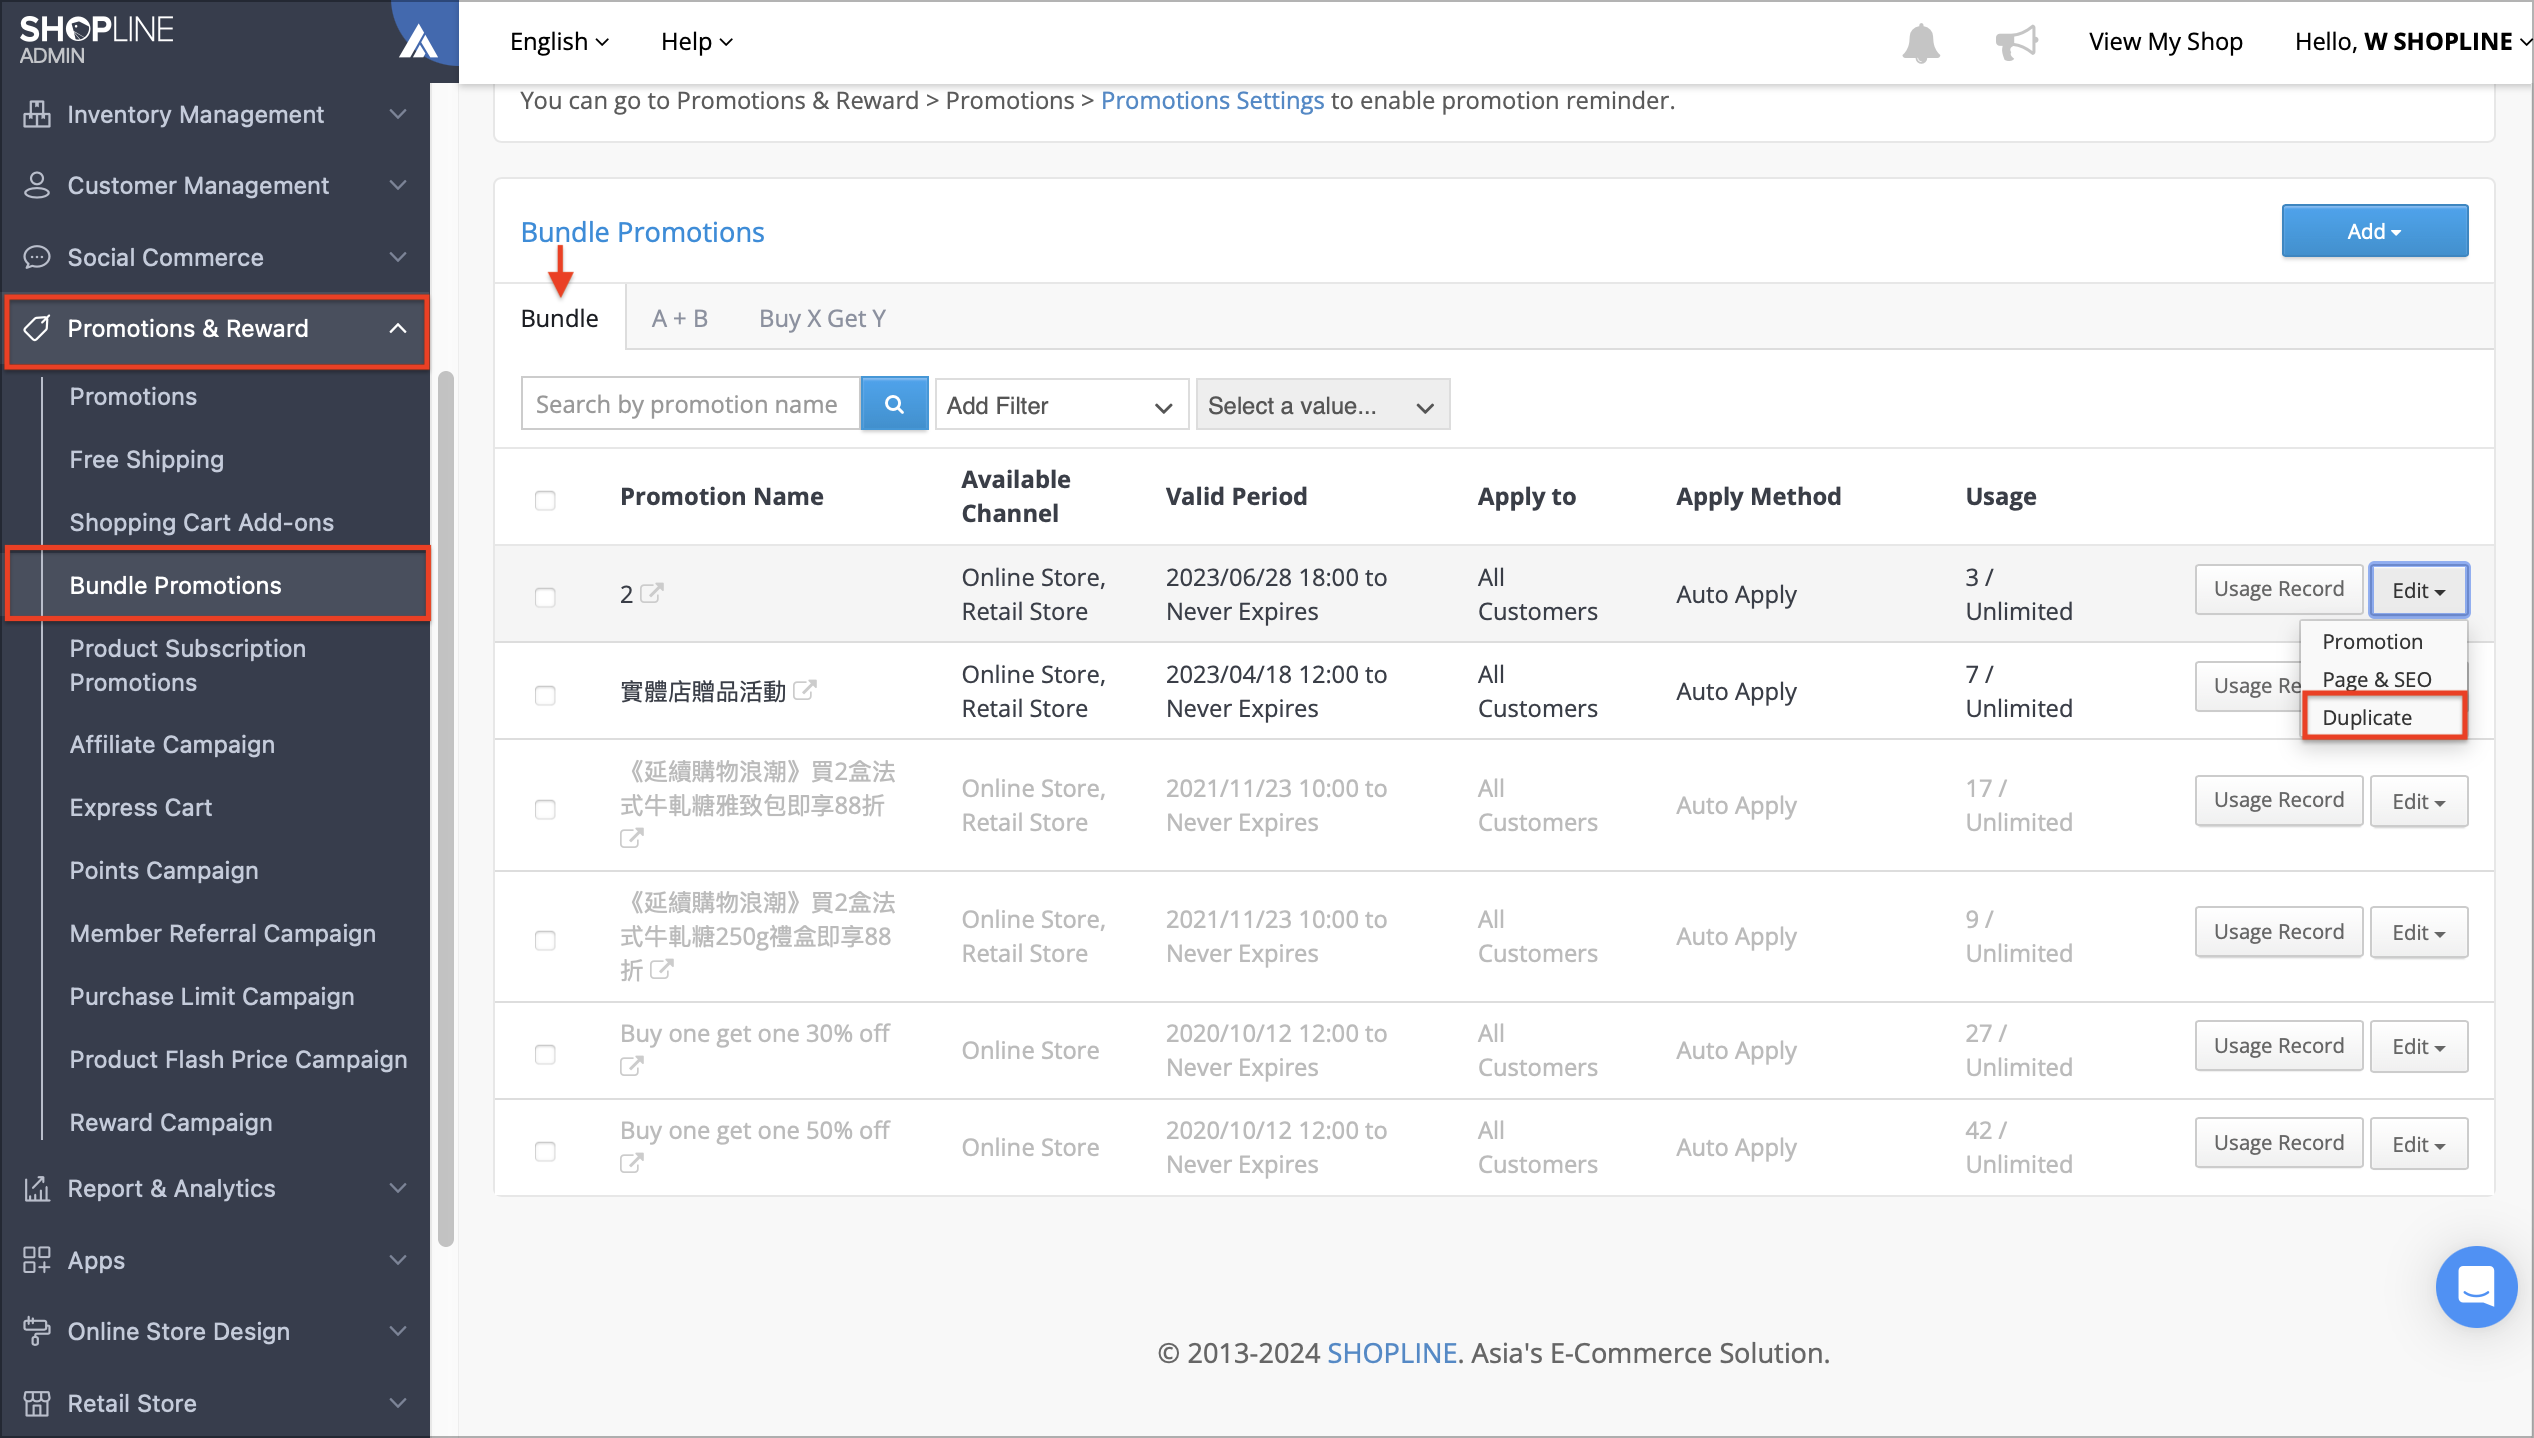Check the box for promotion 2
This screenshot has height=1438, width=2534.
coord(545,597)
